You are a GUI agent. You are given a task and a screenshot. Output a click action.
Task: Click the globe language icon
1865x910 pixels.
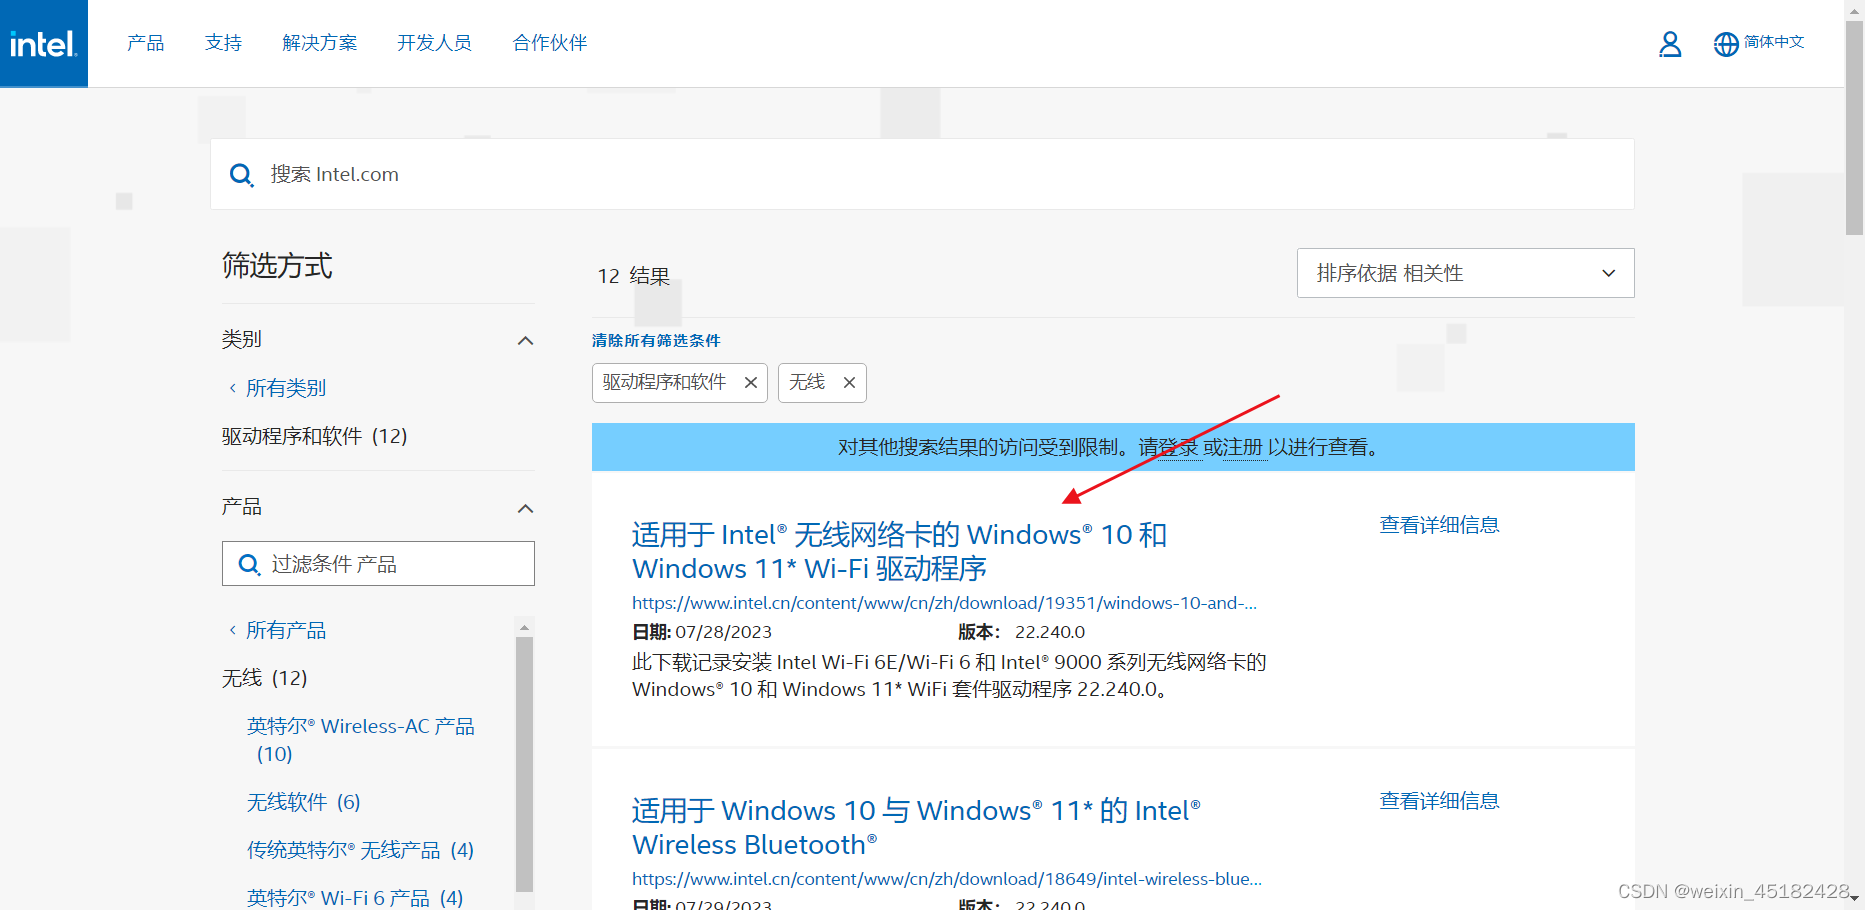click(x=1726, y=44)
